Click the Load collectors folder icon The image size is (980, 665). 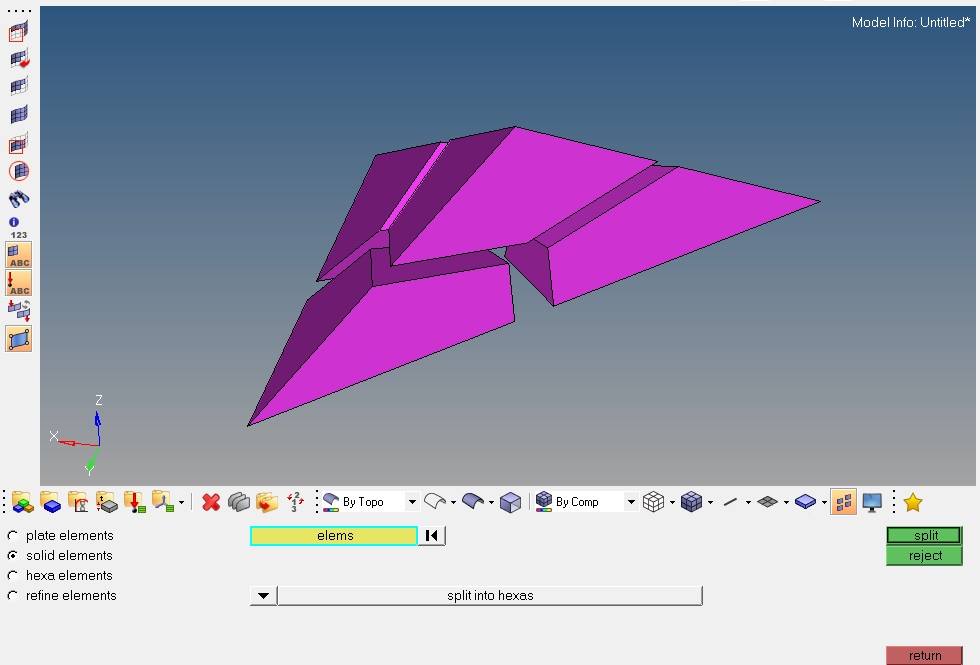(106, 502)
